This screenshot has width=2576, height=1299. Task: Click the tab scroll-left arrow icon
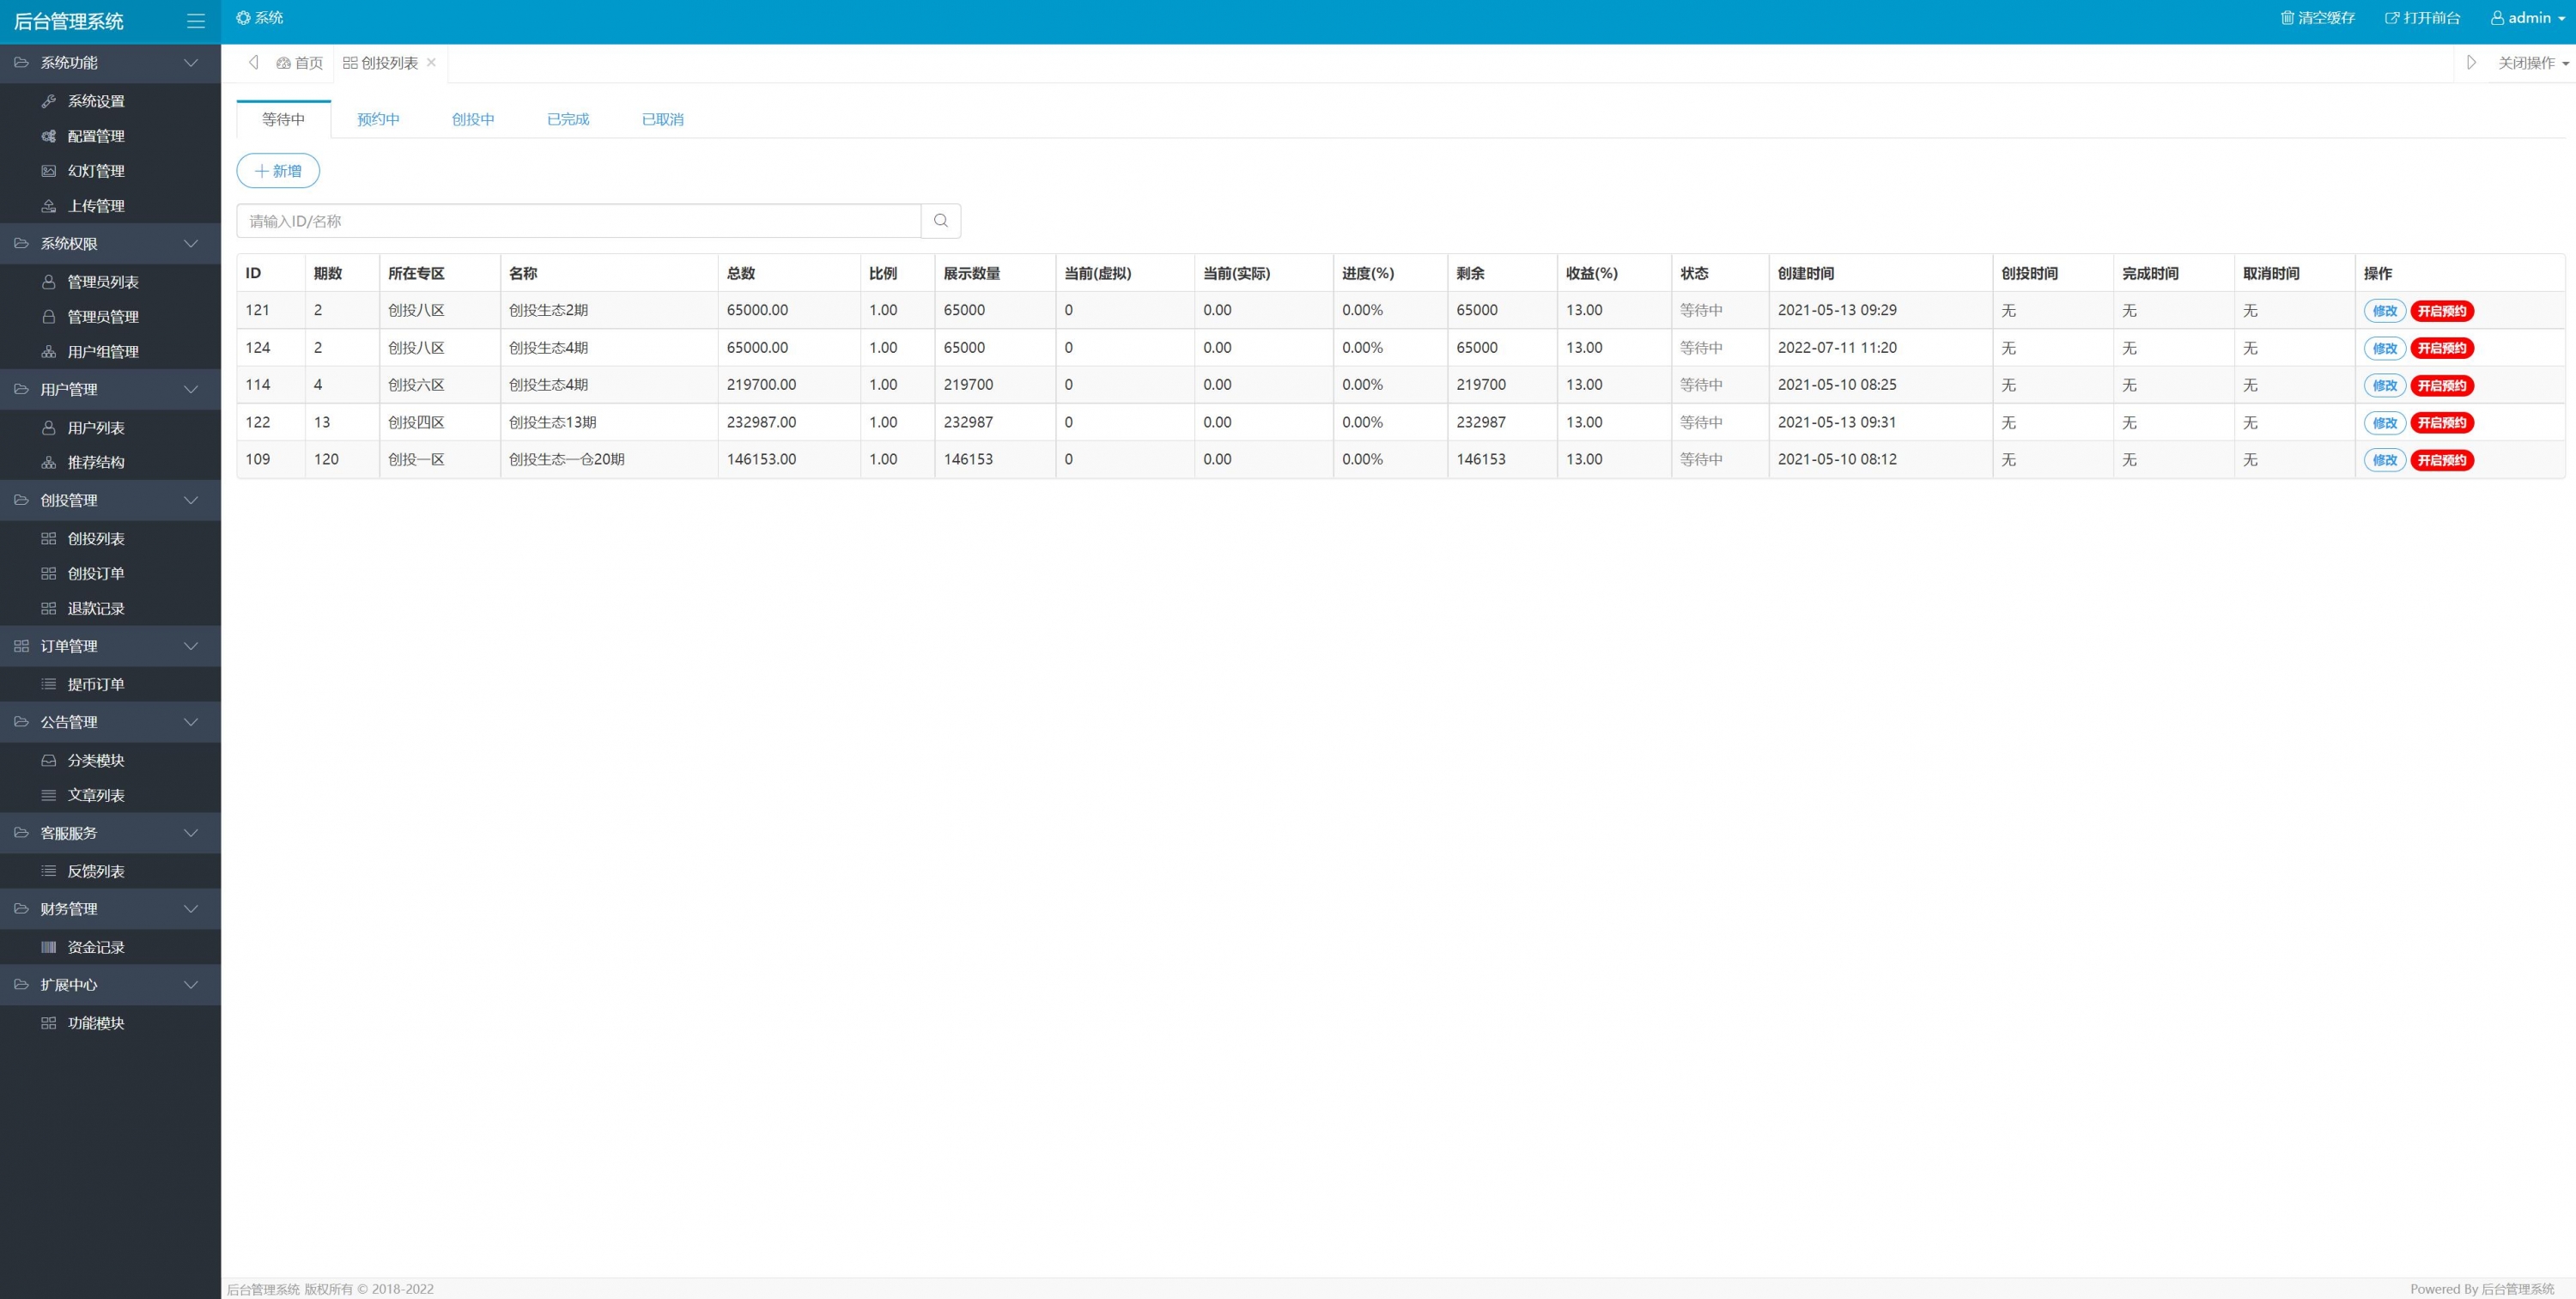coord(254,63)
